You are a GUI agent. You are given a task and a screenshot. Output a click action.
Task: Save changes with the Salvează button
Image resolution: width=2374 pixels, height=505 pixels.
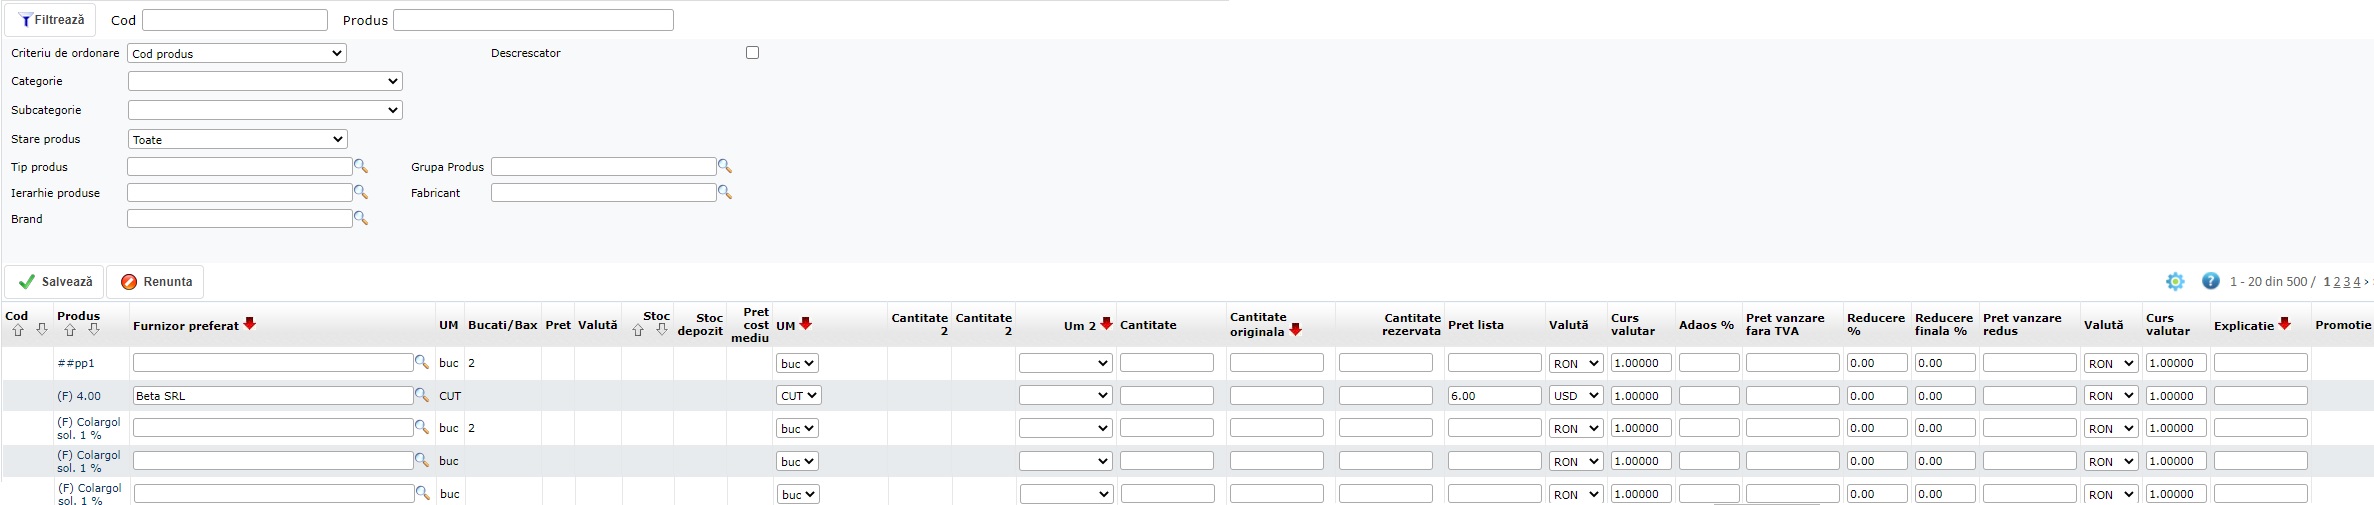56,282
